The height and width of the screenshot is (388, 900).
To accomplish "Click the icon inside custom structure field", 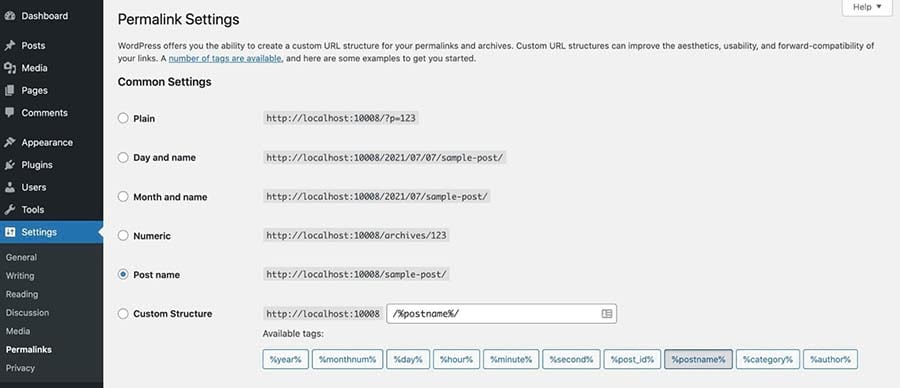I will coord(606,313).
